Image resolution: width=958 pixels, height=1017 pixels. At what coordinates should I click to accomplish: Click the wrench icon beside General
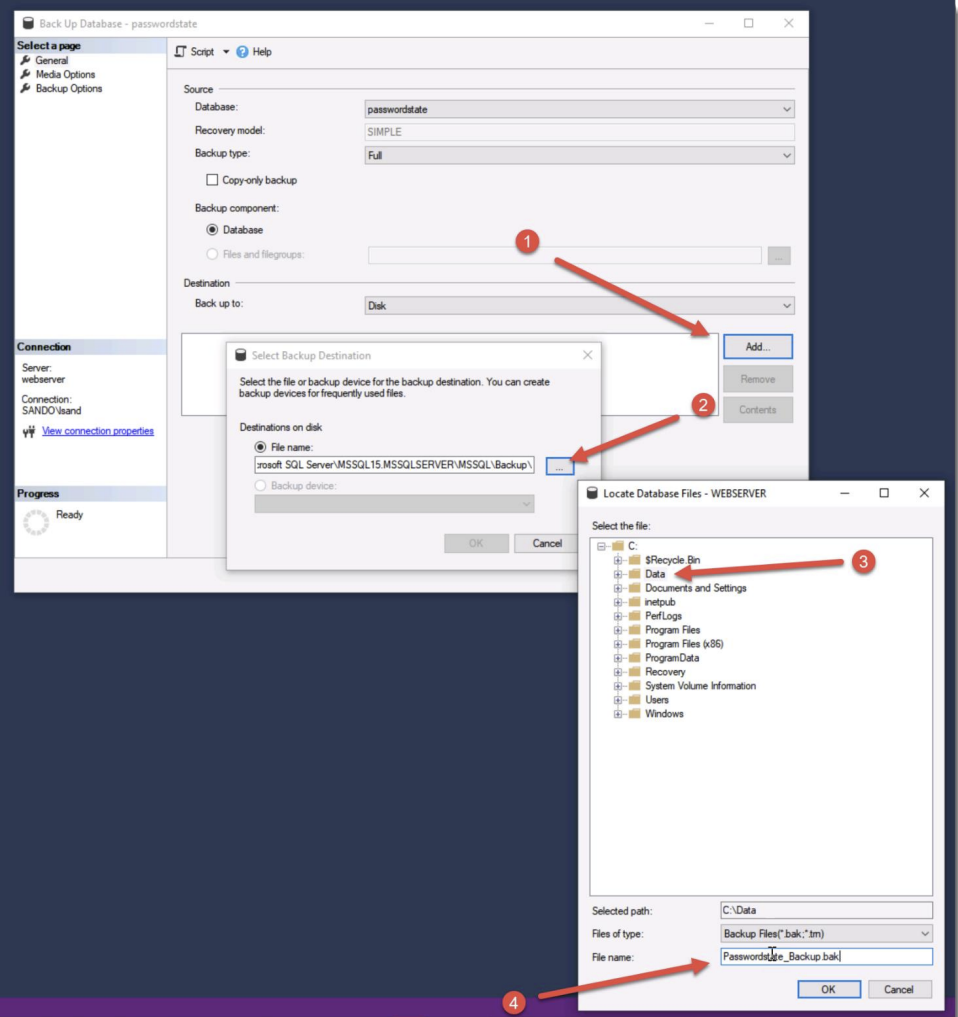tap(25, 60)
